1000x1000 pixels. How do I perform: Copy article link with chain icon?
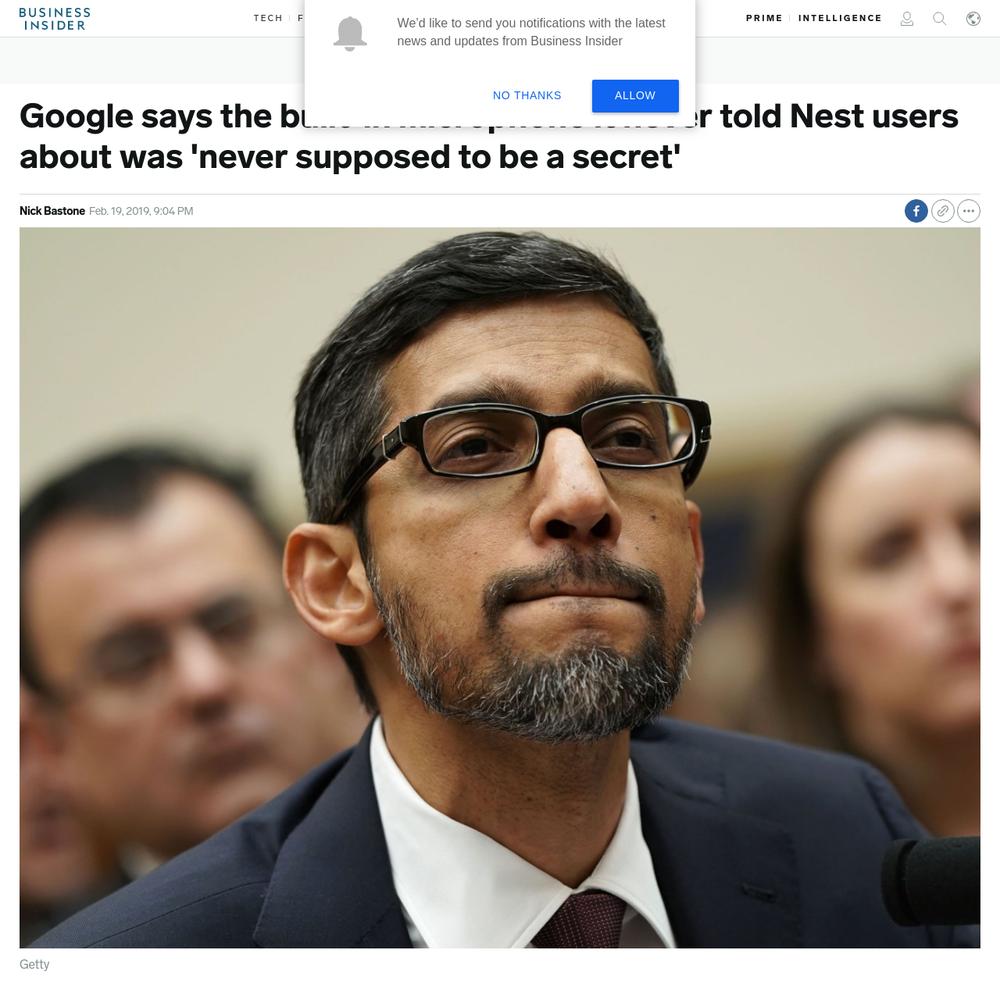[943, 211]
